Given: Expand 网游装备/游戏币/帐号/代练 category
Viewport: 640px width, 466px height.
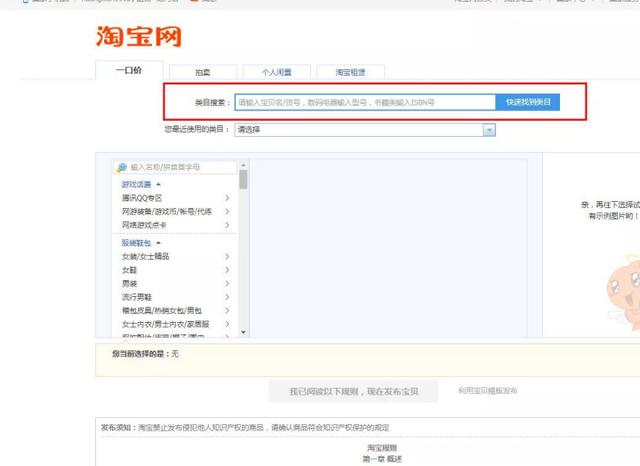Looking at the screenshot, I should [227, 212].
